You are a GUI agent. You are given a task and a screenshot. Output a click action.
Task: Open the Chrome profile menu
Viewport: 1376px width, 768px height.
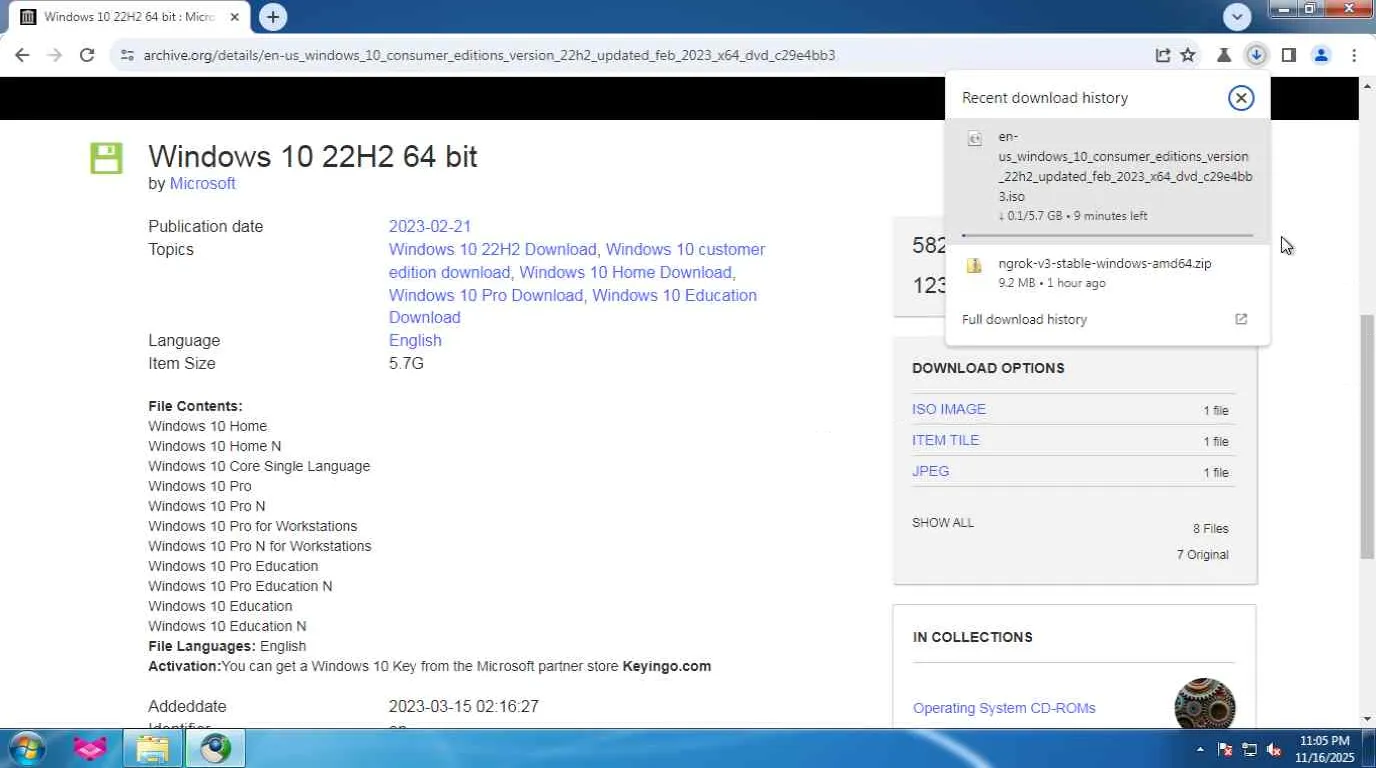tap(1321, 56)
